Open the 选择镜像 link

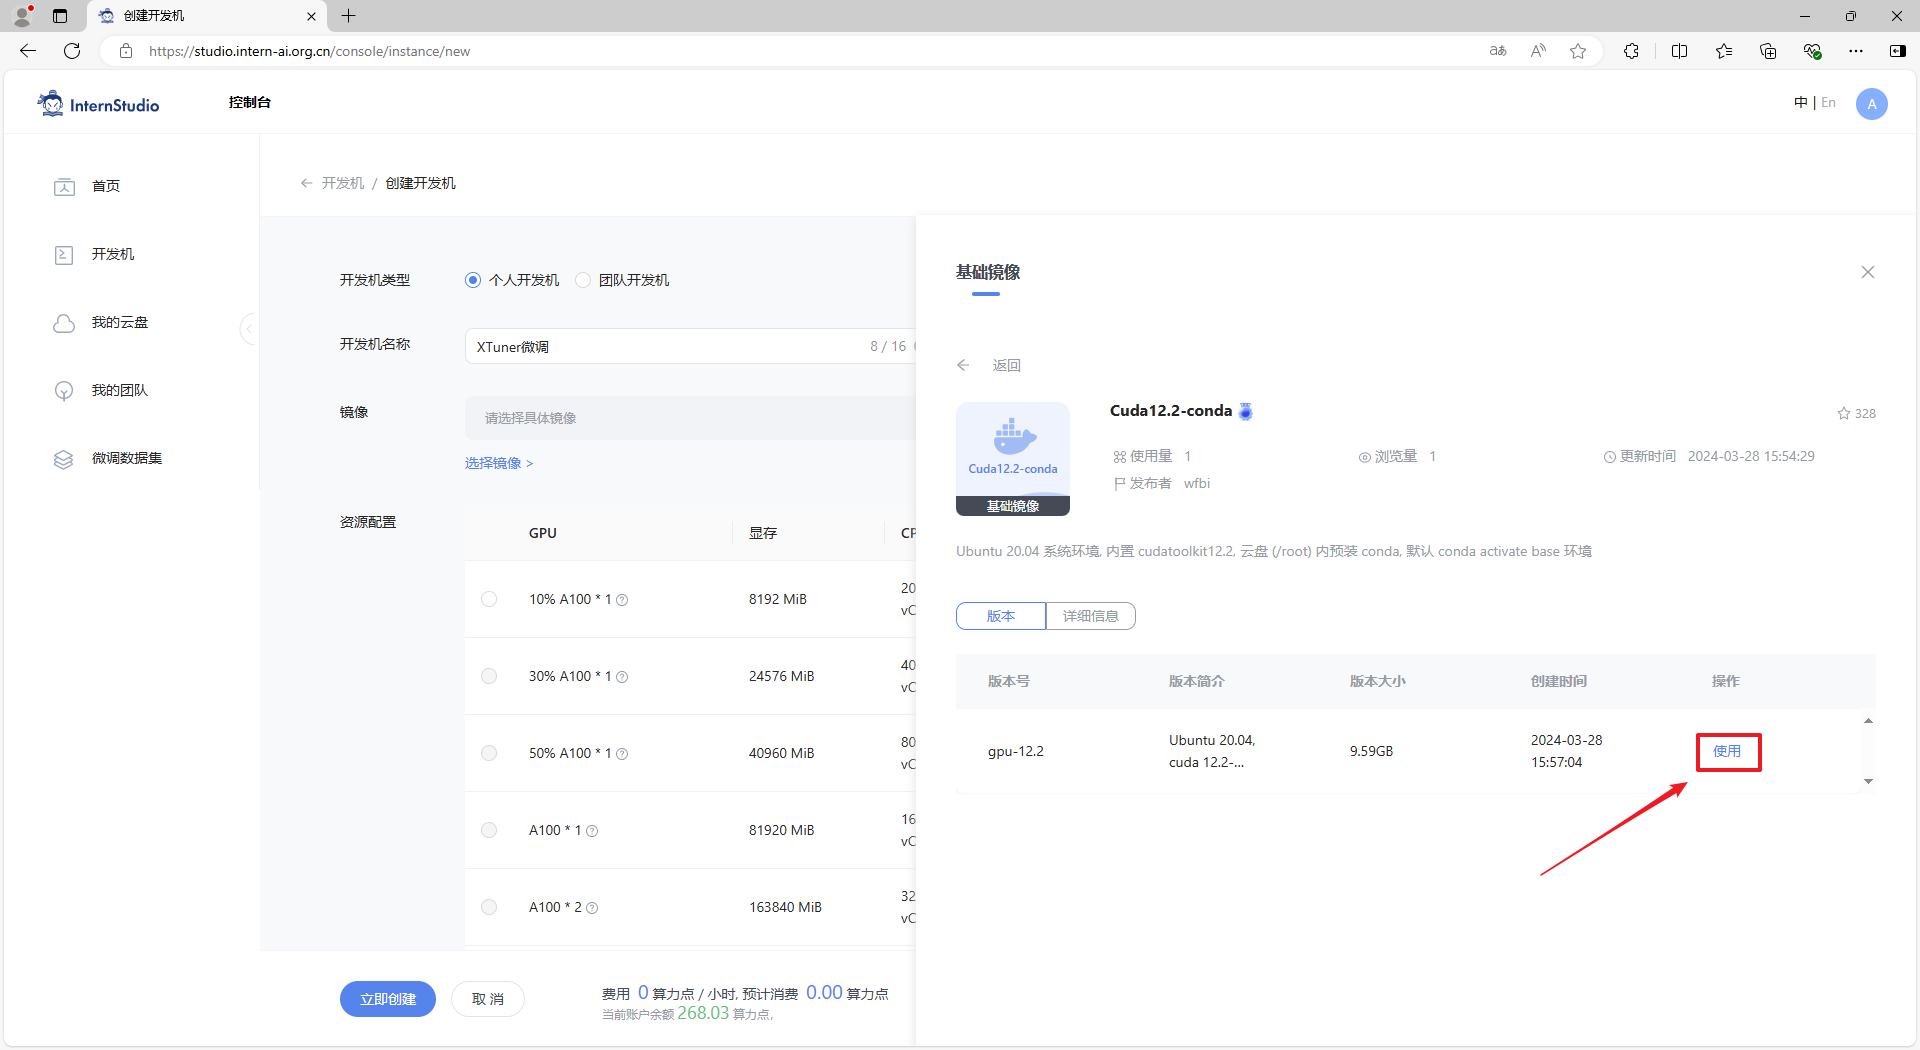point(499,463)
